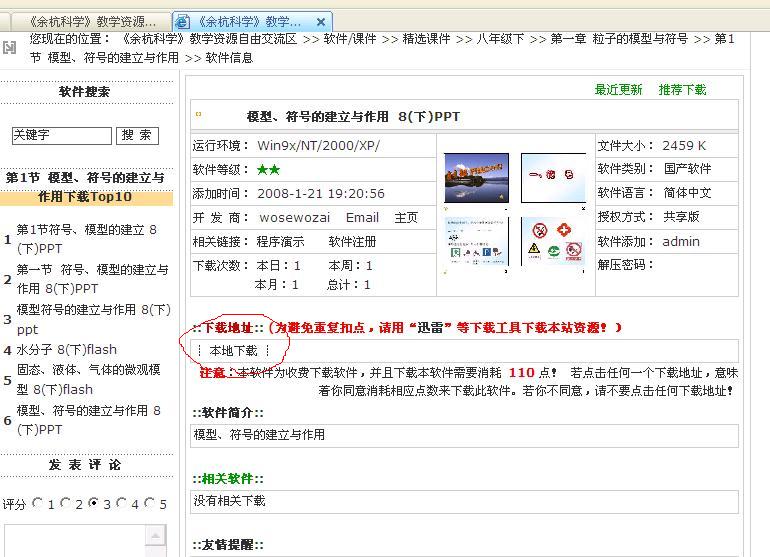The width and height of the screenshot is (770, 557).
Task: Choose rating 4 in the comment form
Action: [121, 503]
